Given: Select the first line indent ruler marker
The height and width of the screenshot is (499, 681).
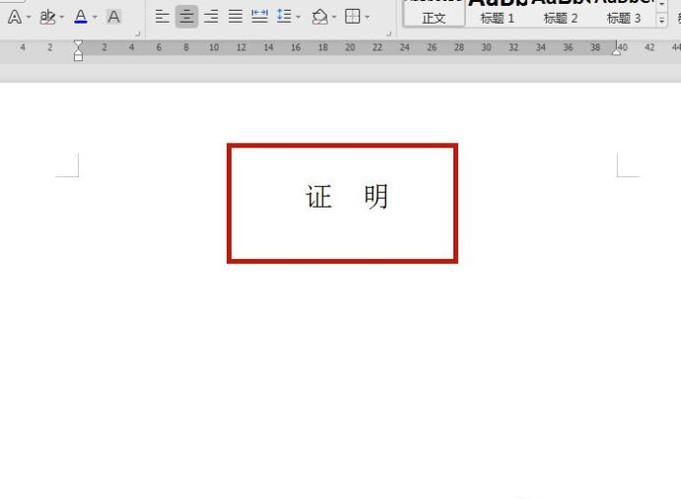Looking at the screenshot, I should coord(78,43).
